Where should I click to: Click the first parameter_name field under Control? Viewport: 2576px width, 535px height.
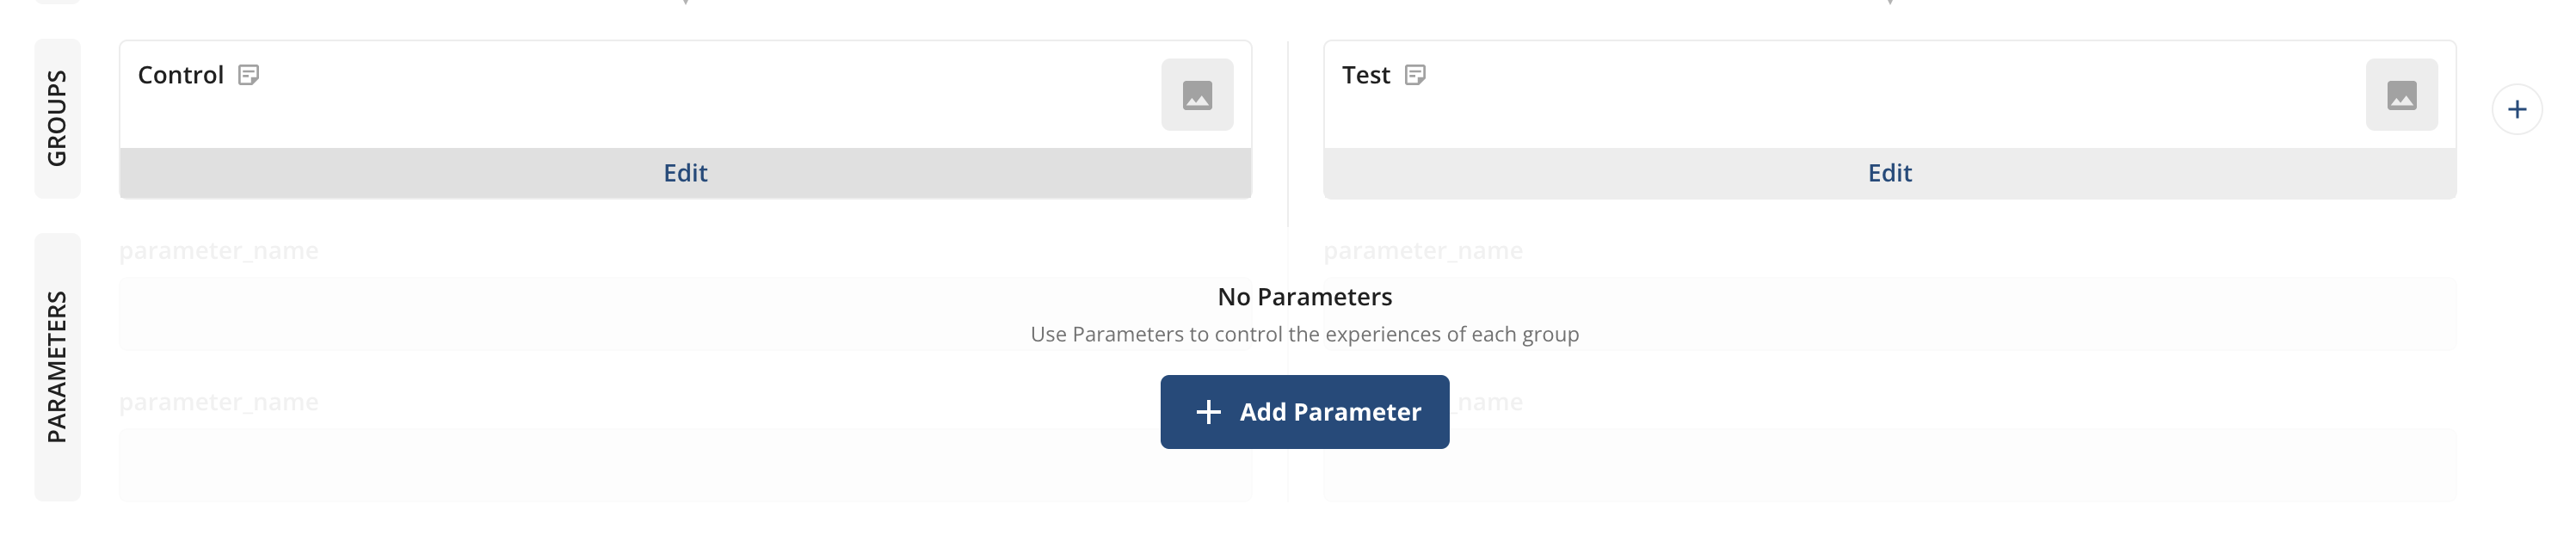pyautogui.click(x=220, y=250)
